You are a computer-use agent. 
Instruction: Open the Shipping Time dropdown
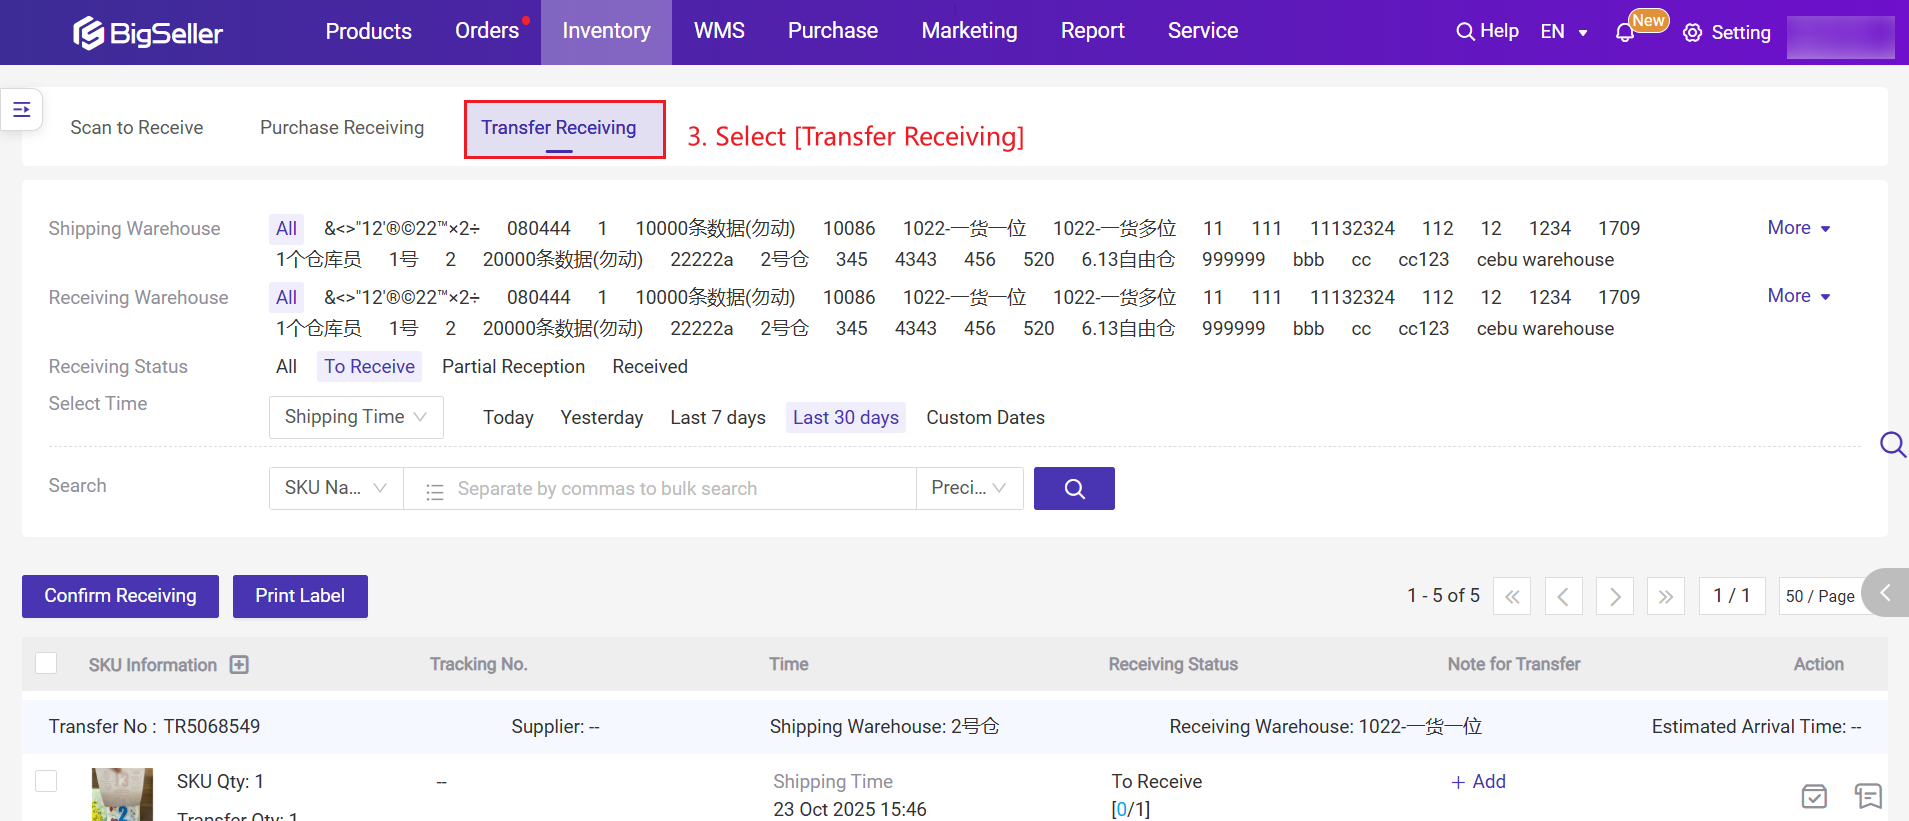click(x=355, y=417)
